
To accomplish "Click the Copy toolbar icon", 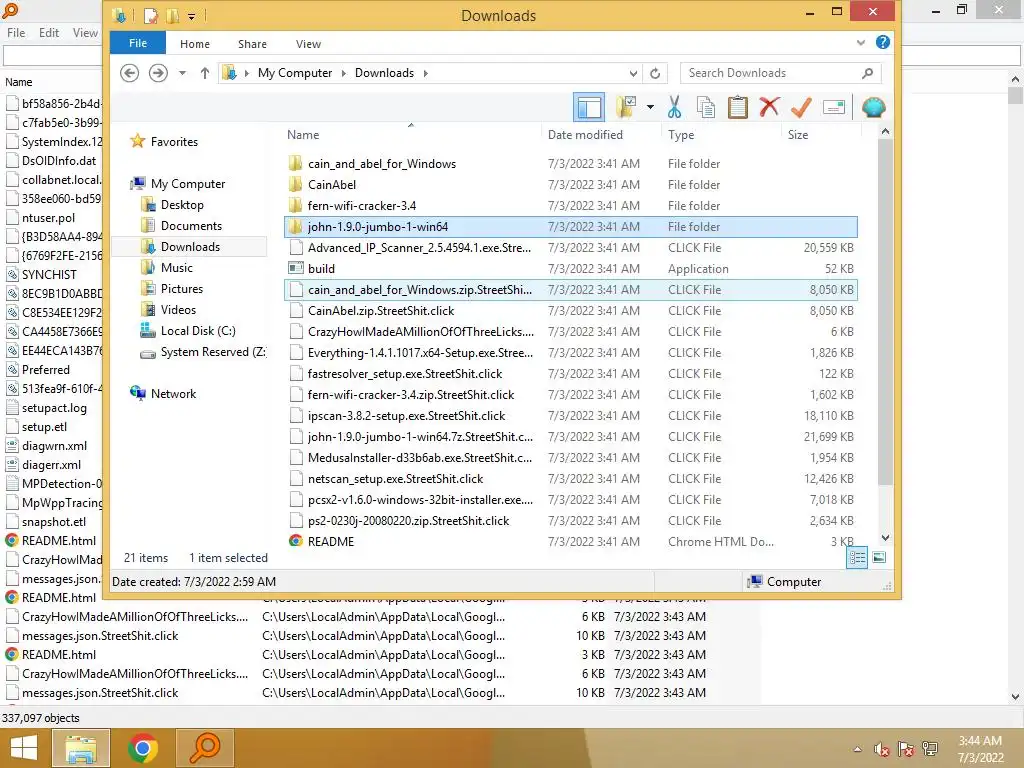I will 706,107.
